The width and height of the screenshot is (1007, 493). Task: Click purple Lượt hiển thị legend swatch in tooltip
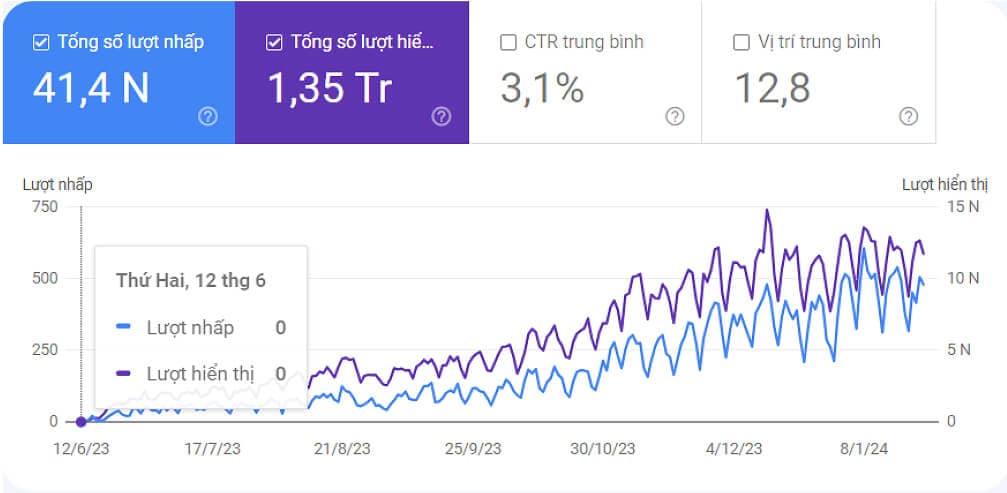click(x=124, y=373)
